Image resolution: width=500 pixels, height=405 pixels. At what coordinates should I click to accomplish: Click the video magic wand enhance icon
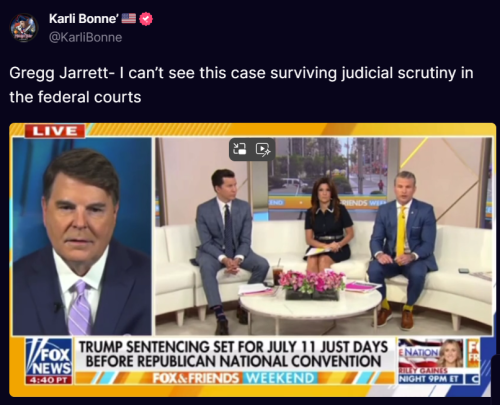[263, 149]
